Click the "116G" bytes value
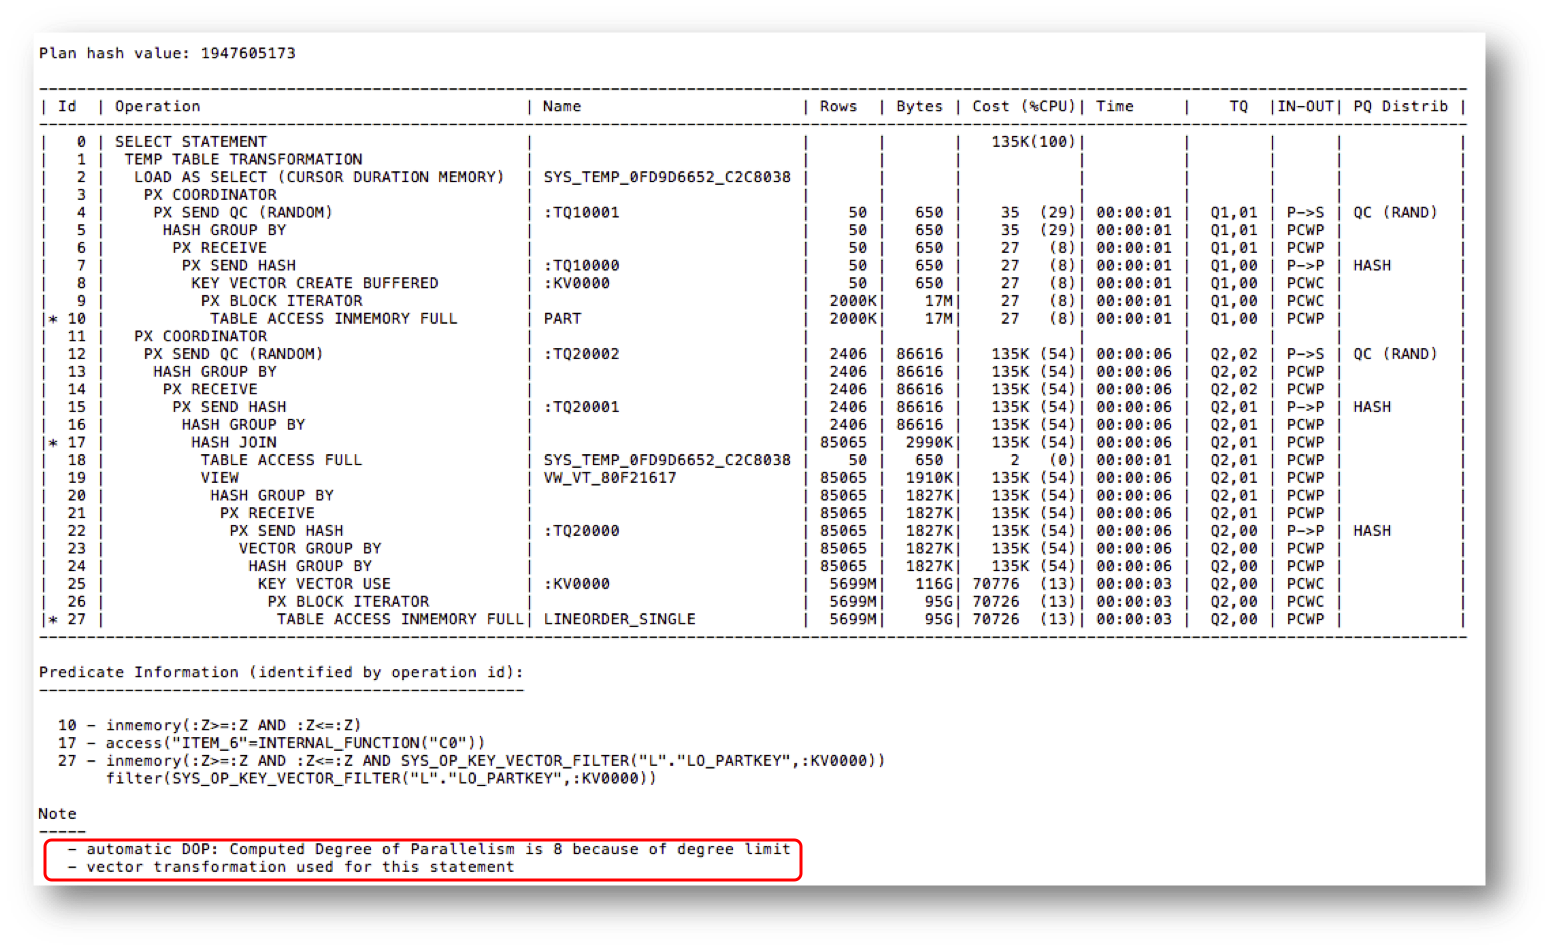 [x=934, y=584]
